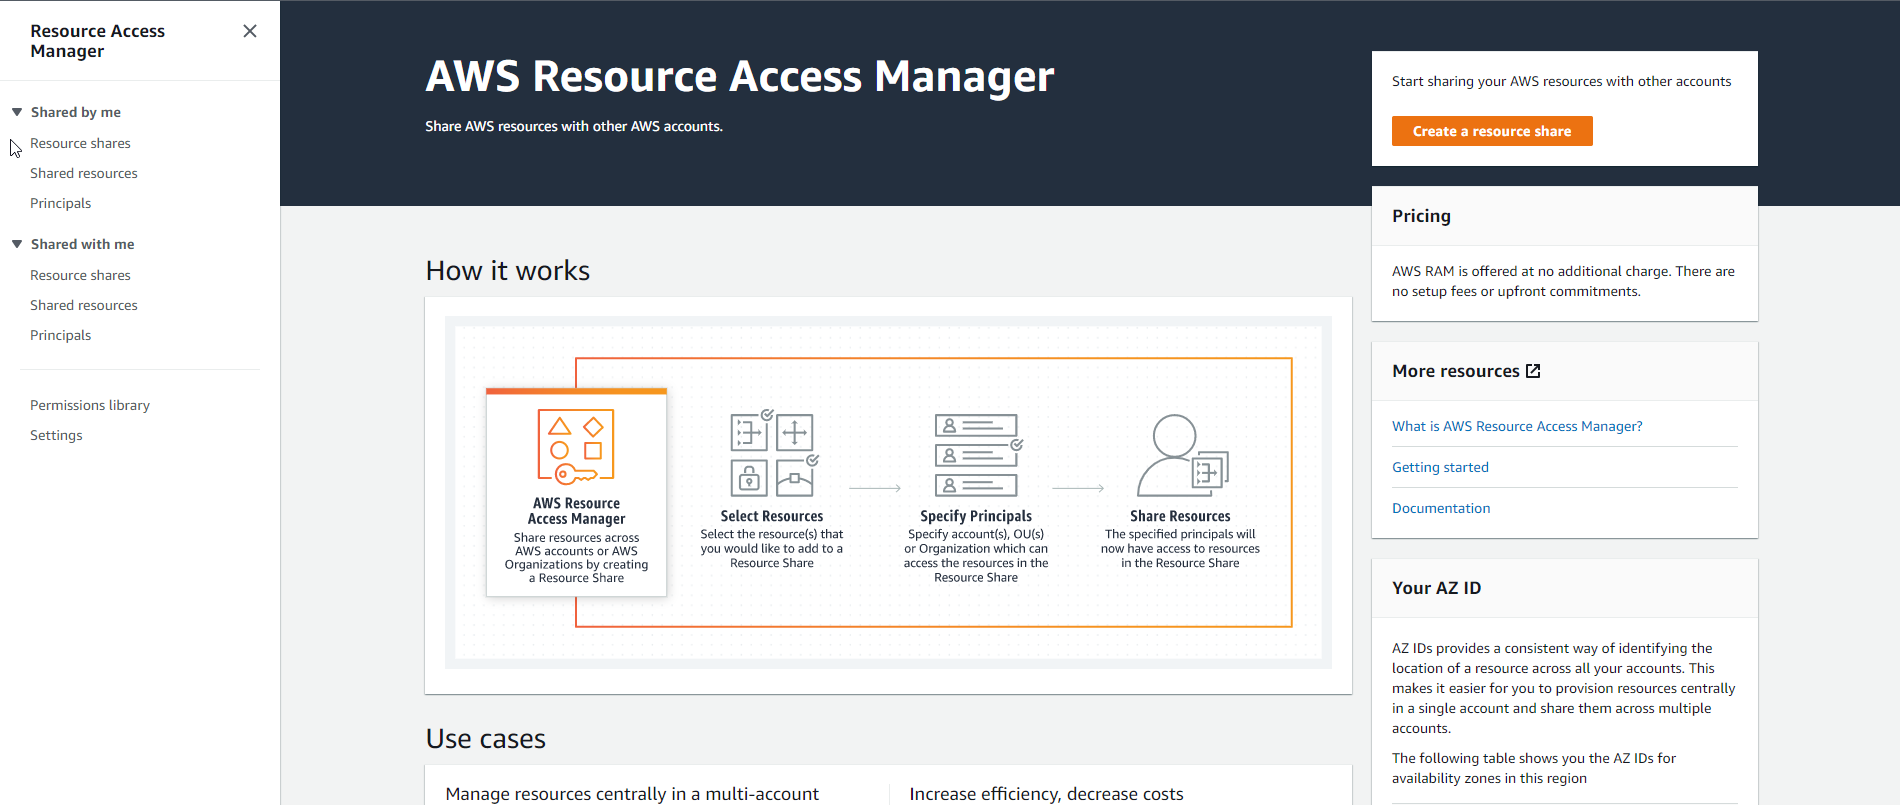
Task: Open the Getting started link
Action: coord(1440,467)
